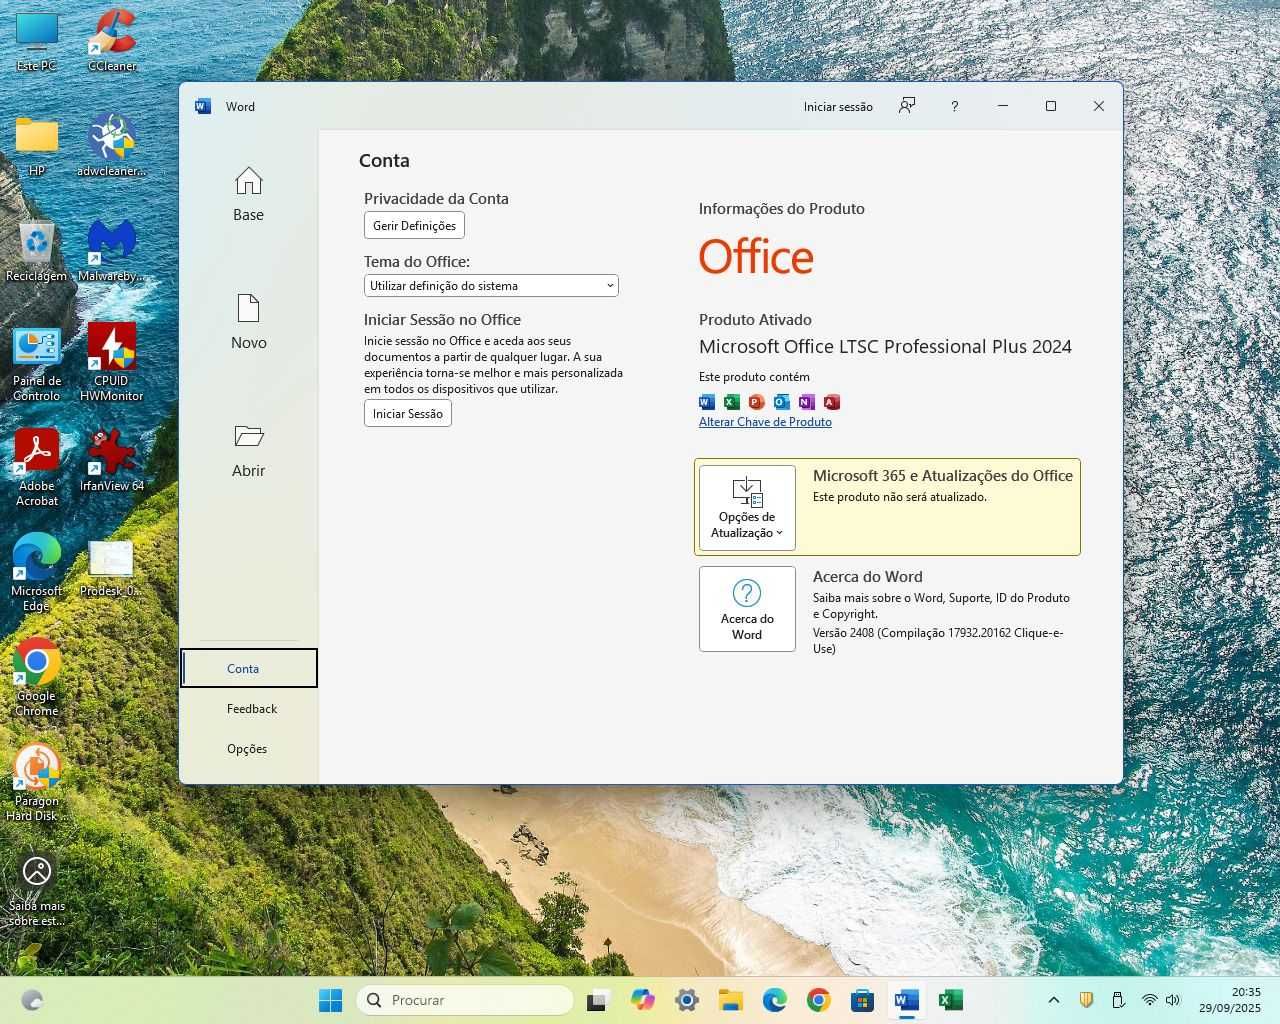Select Malwarebytes desktop shortcut
This screenshot has height=1024, width=1280.
pyautogui.click(x=112, y=252)
